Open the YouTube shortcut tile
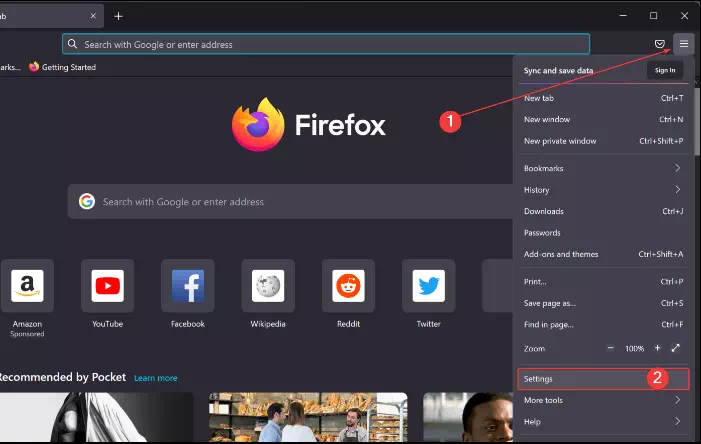Viewport: 701px width, 444px height. pos(107,286)
